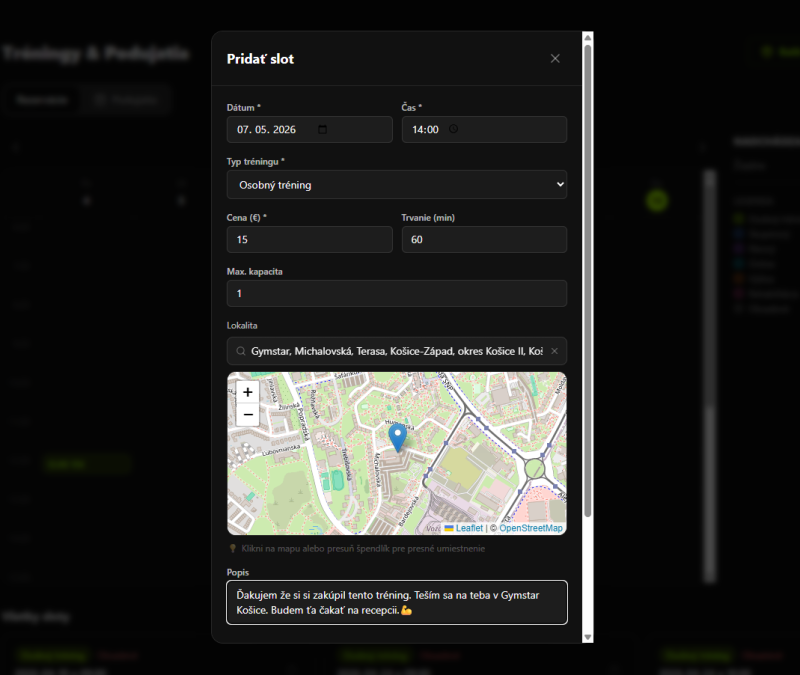Click the dialog scrollbar up arrow
Viewport: 800px width, 675px height.
click(x=588, y=38)
